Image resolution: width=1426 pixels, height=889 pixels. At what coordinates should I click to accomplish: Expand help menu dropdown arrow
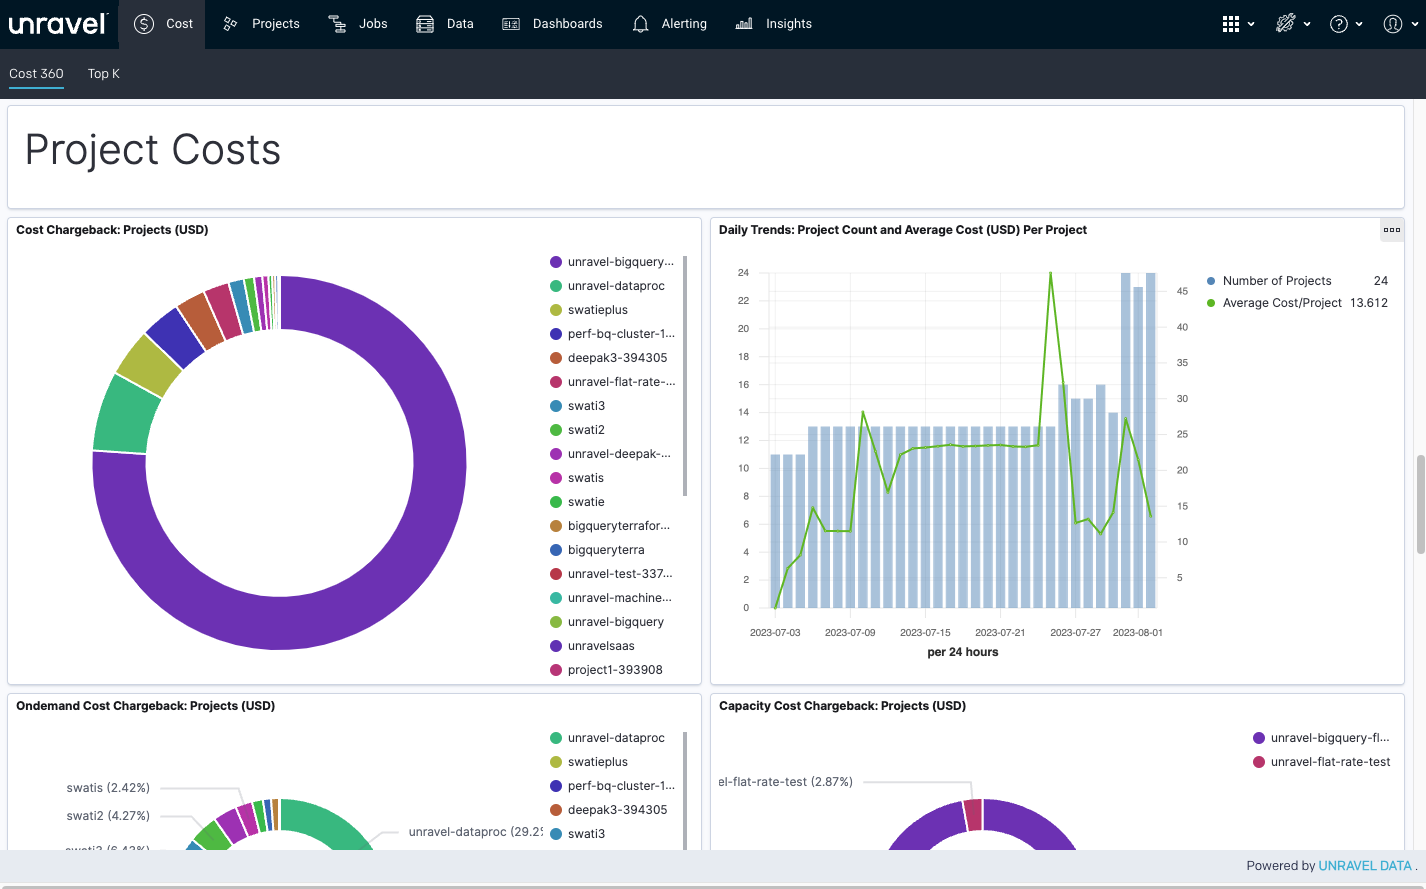[x=1359, y=25]
